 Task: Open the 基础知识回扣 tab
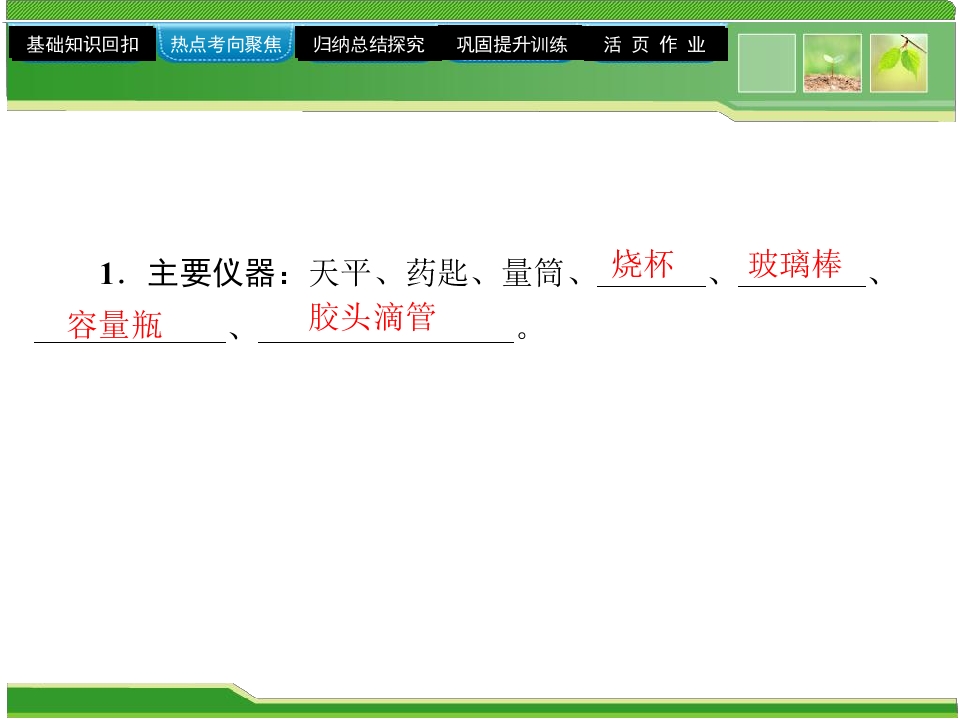tap(82, 44)
